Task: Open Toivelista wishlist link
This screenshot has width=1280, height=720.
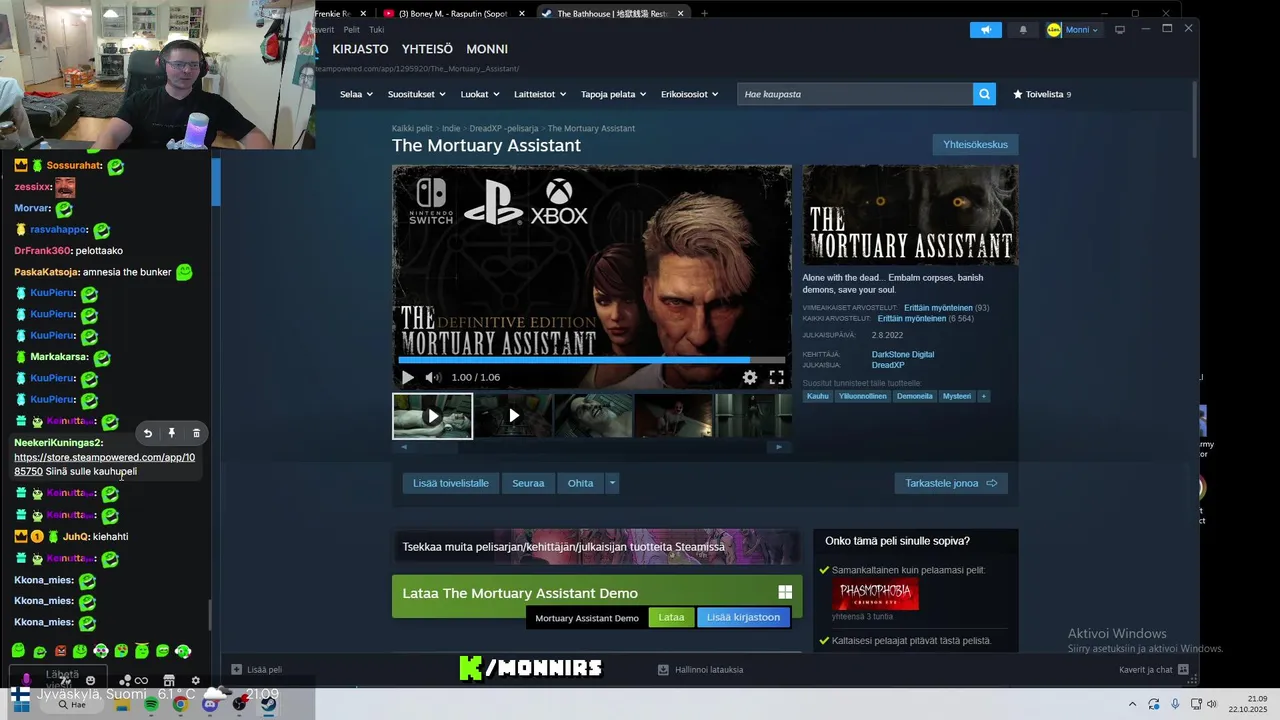Action: pos(1042,94)
